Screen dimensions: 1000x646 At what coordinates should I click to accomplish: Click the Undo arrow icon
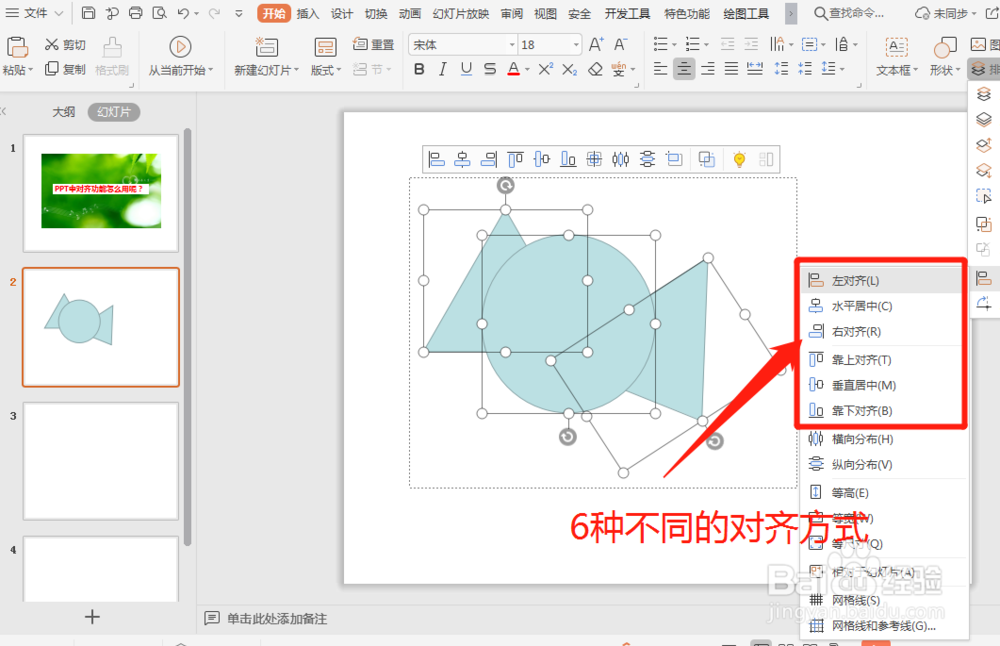click(x=184, y=13)
